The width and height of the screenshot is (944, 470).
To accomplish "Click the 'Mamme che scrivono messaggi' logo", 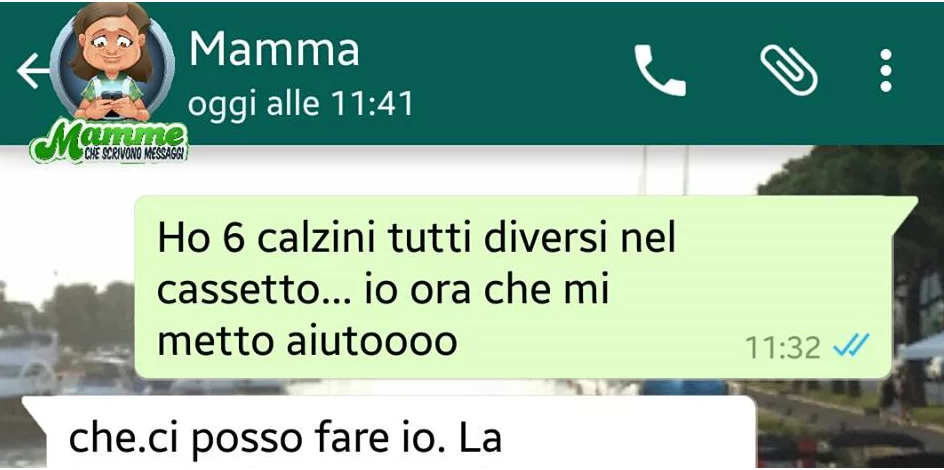I will pyautogui.click(x=109, y=141).
